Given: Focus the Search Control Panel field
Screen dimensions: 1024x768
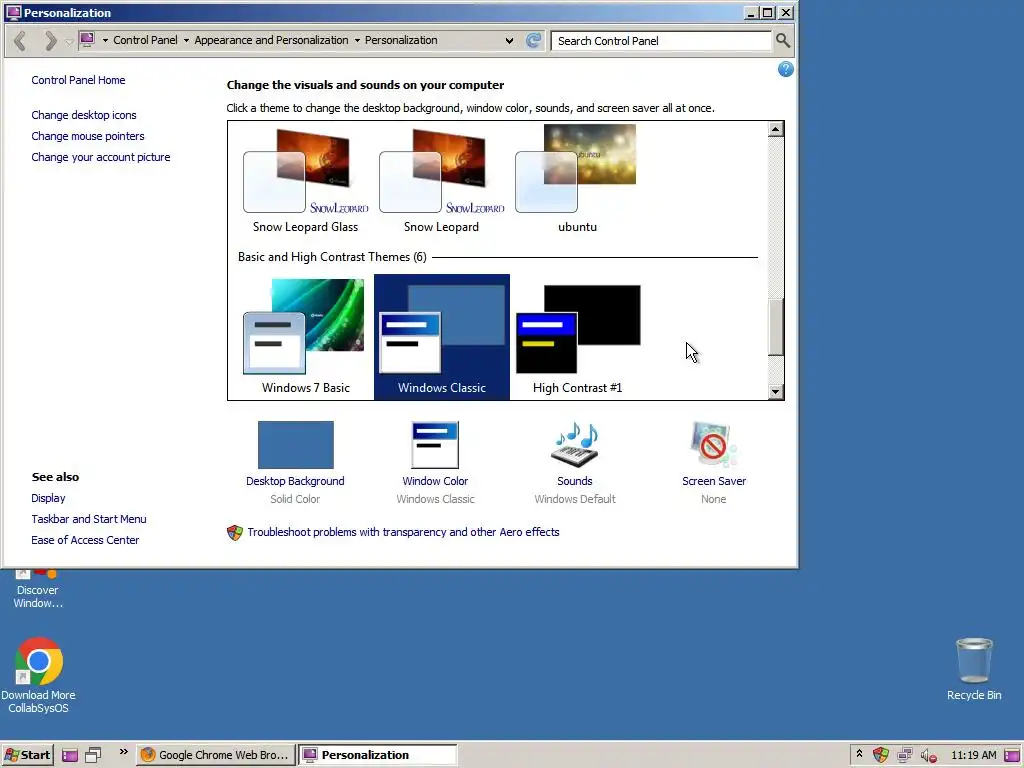Looking at the screenshot, I should 661,40.
